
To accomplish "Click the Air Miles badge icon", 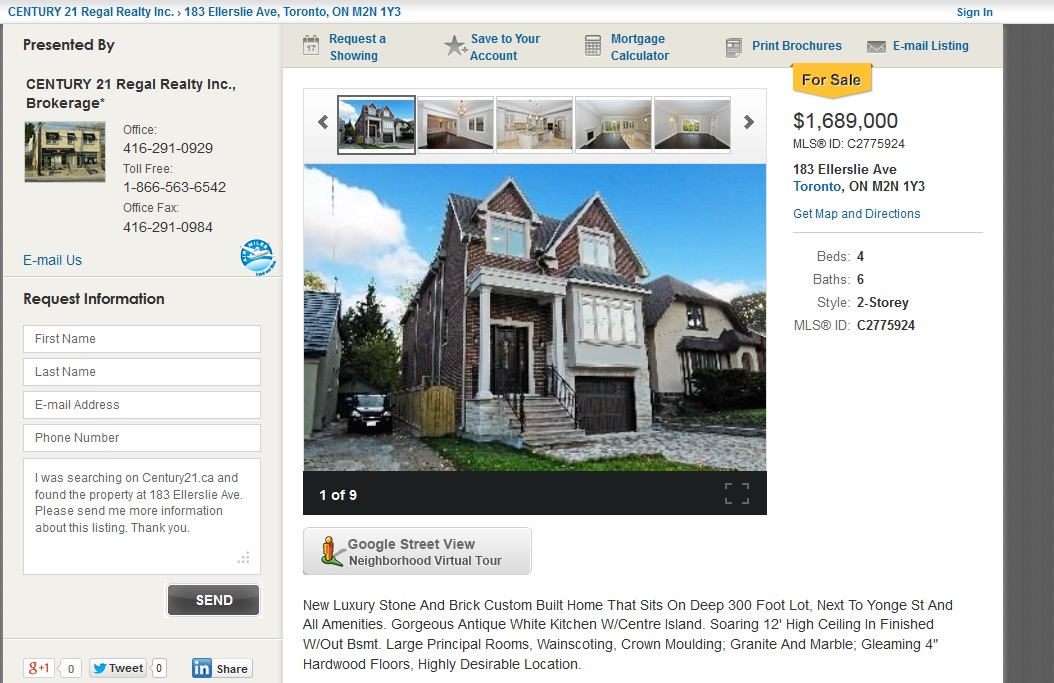I will click(x=257, y=257).
